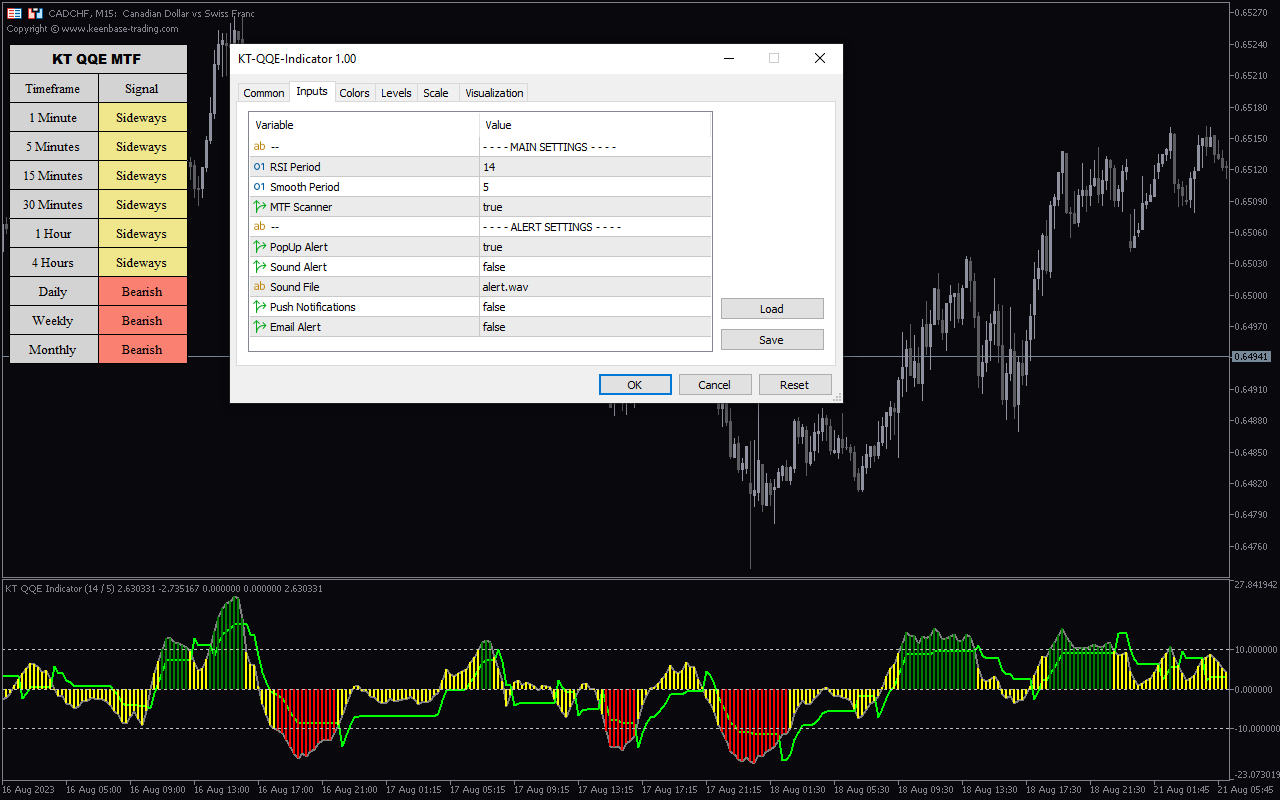This screenshot has width=1280, height=800.
Task: Click the '1 Hour' timeframe cell
Action: point(53,234)
